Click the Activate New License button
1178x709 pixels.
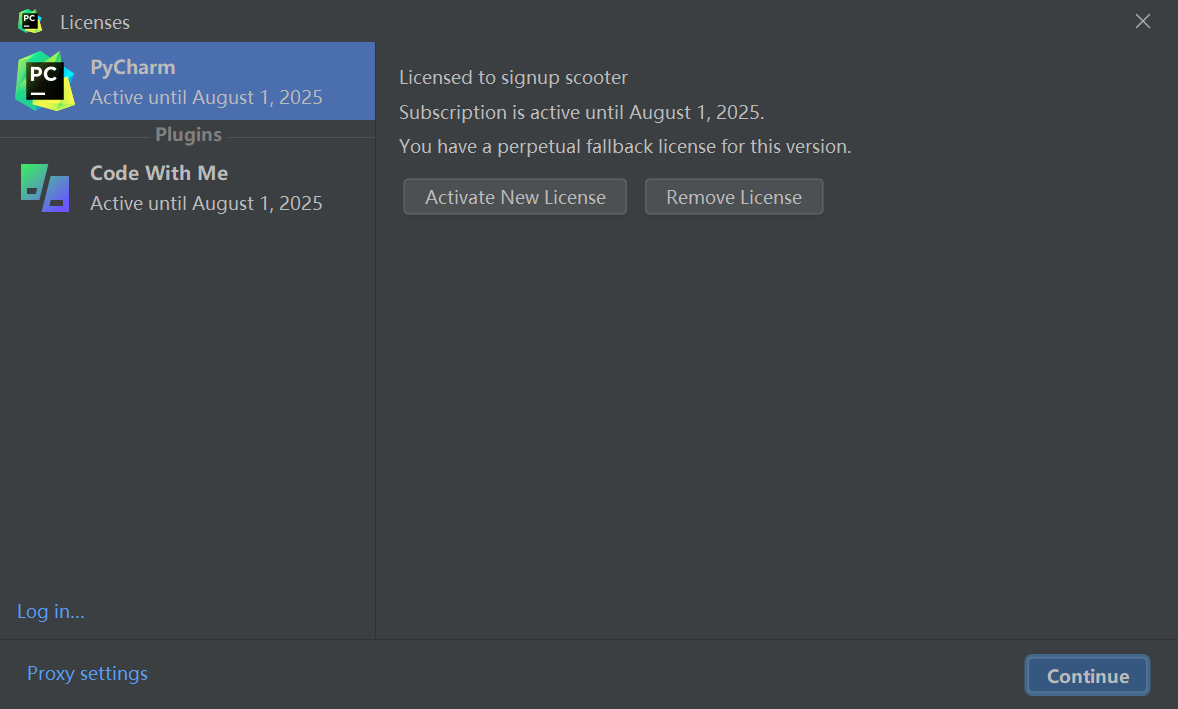(515, 197)
